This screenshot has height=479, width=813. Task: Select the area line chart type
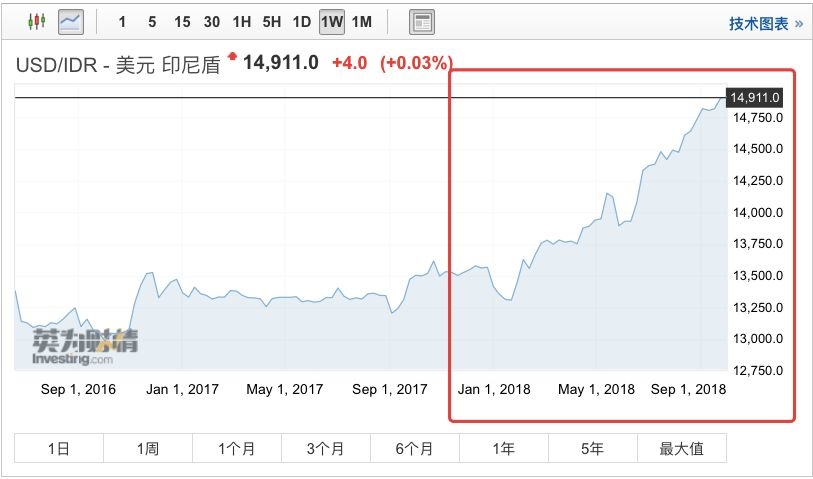pyautogui.click(x=70, y=21)
